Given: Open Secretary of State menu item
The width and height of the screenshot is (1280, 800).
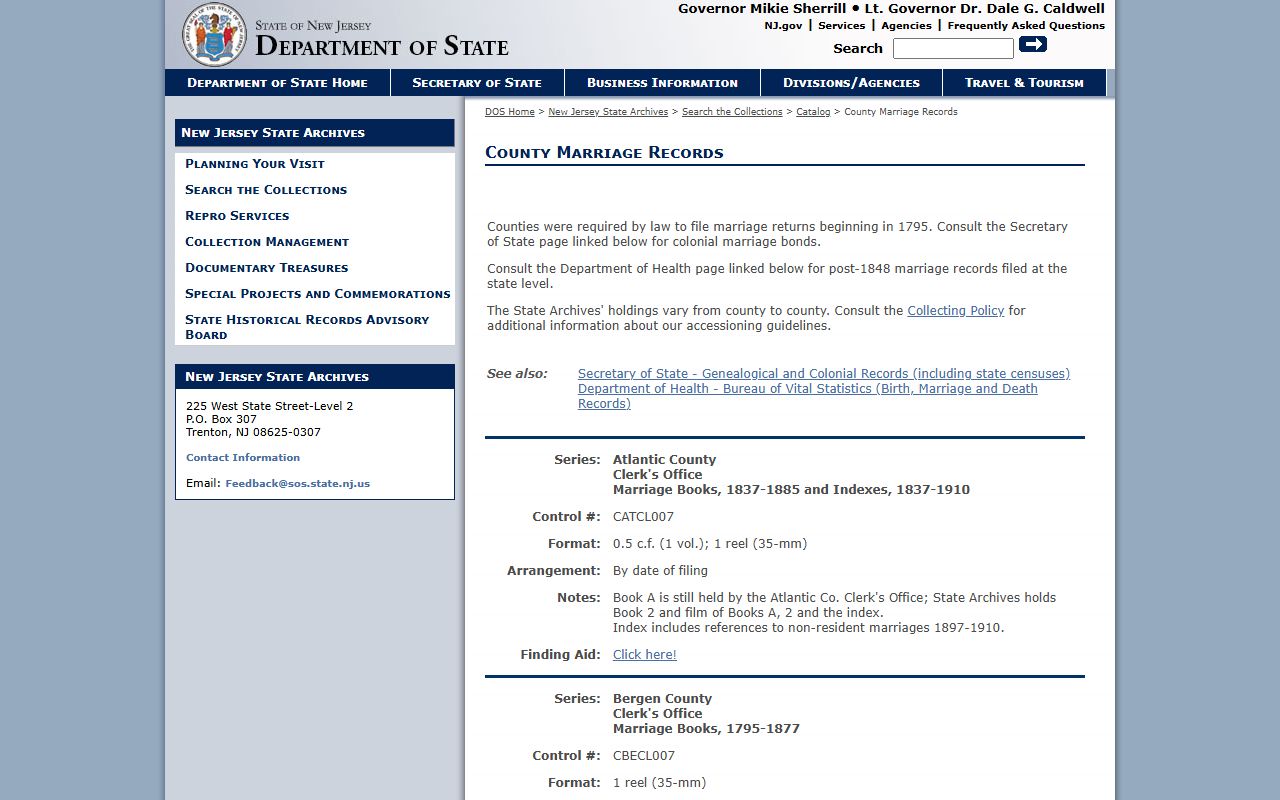Looking at the screenshot, I should pyautogui.click(x=477, y=82).
